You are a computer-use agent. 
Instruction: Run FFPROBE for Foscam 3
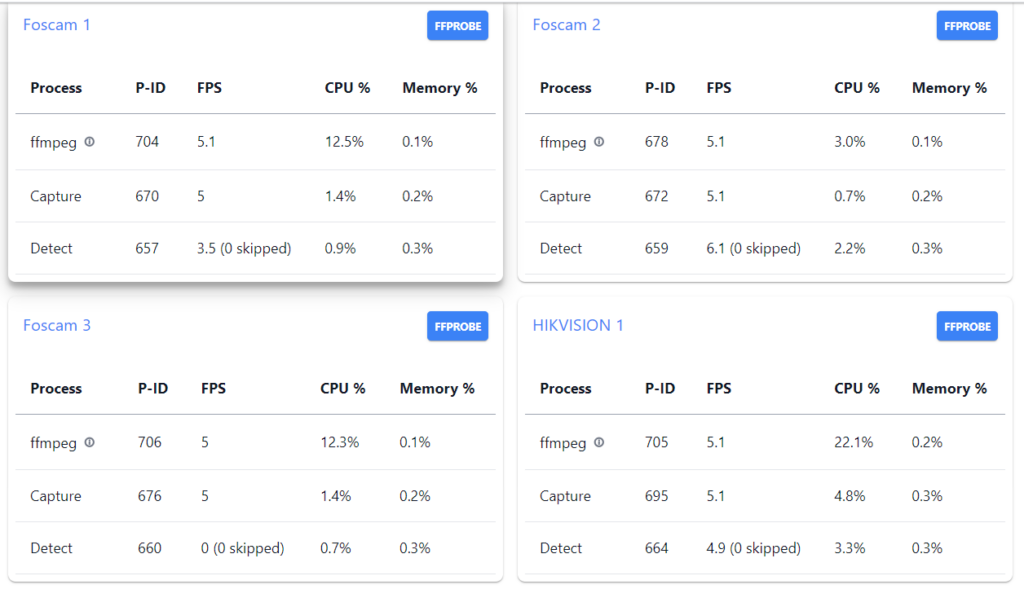457,326
